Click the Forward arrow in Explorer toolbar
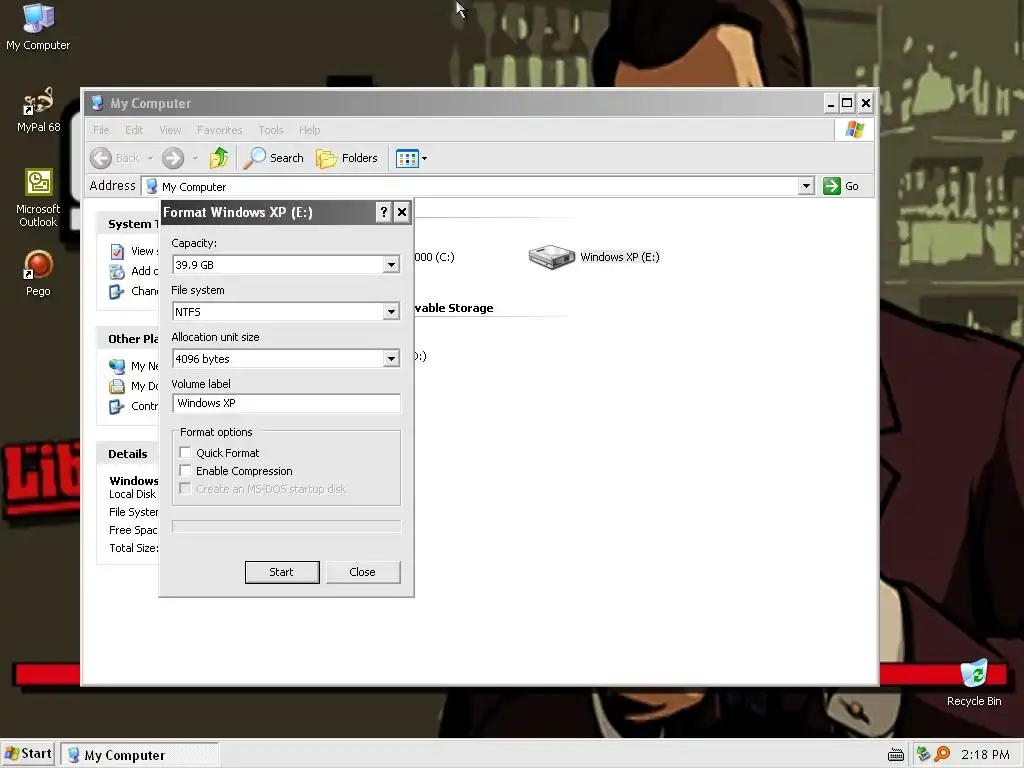Screen dimensions: 1024x768 pos(173,158)
